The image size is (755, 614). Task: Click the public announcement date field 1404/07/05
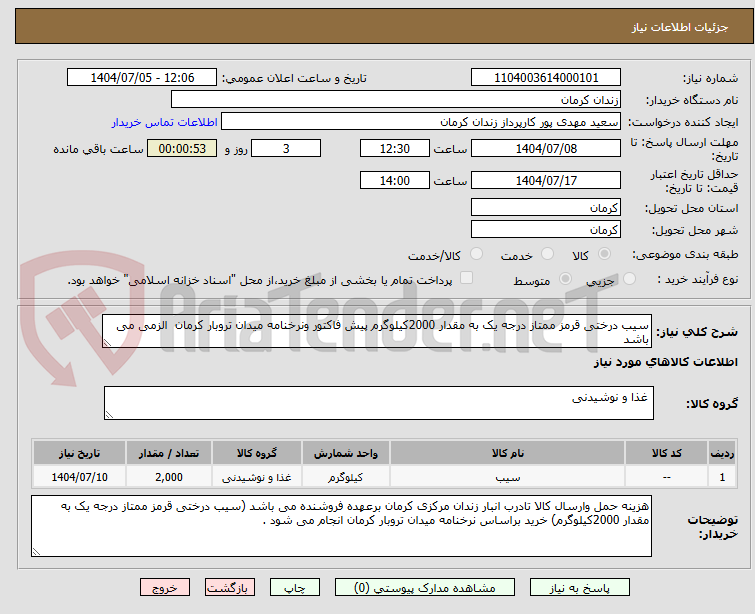coord(142,78)
